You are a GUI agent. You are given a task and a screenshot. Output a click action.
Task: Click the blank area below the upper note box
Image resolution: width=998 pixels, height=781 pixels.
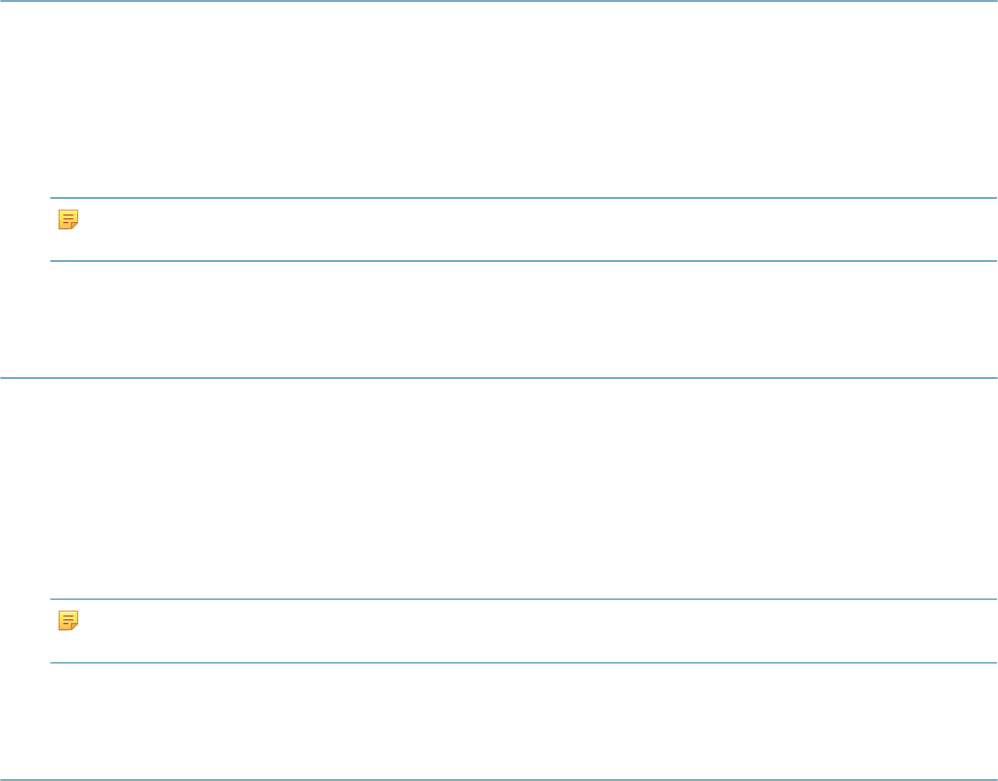click(499, 318)
